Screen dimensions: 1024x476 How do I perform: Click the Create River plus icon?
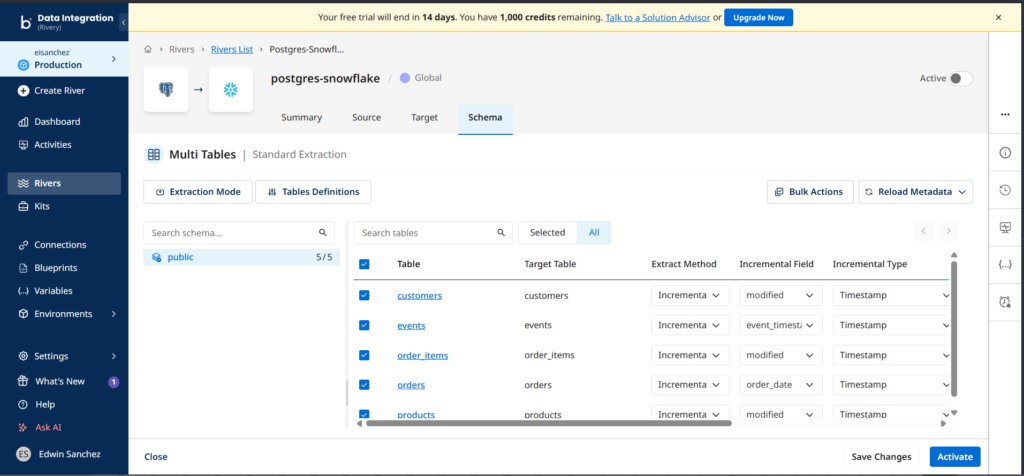24,91
